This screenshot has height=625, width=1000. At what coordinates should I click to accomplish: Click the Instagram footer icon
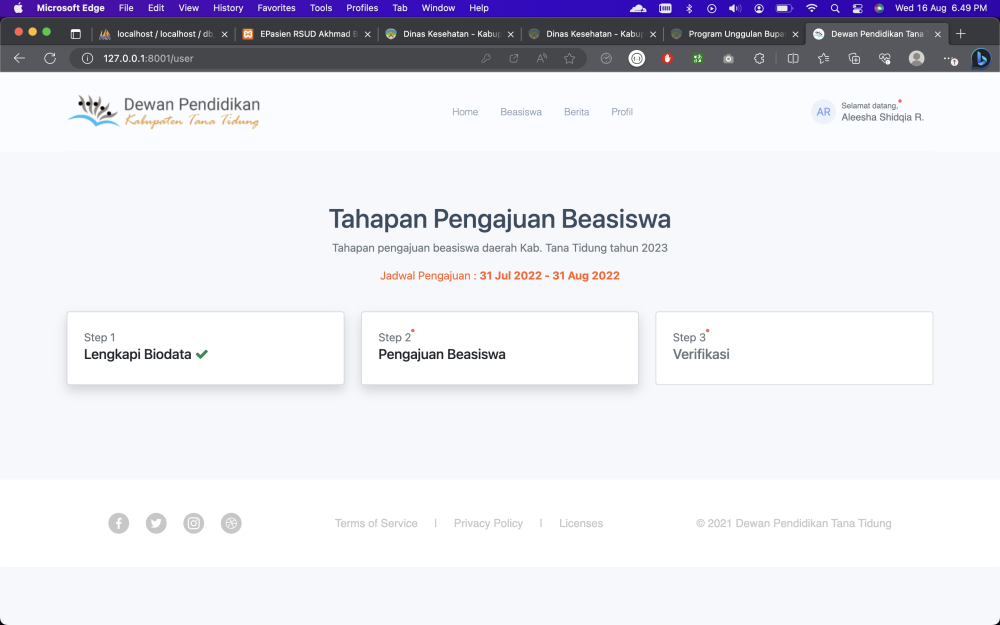click(194, 523)
